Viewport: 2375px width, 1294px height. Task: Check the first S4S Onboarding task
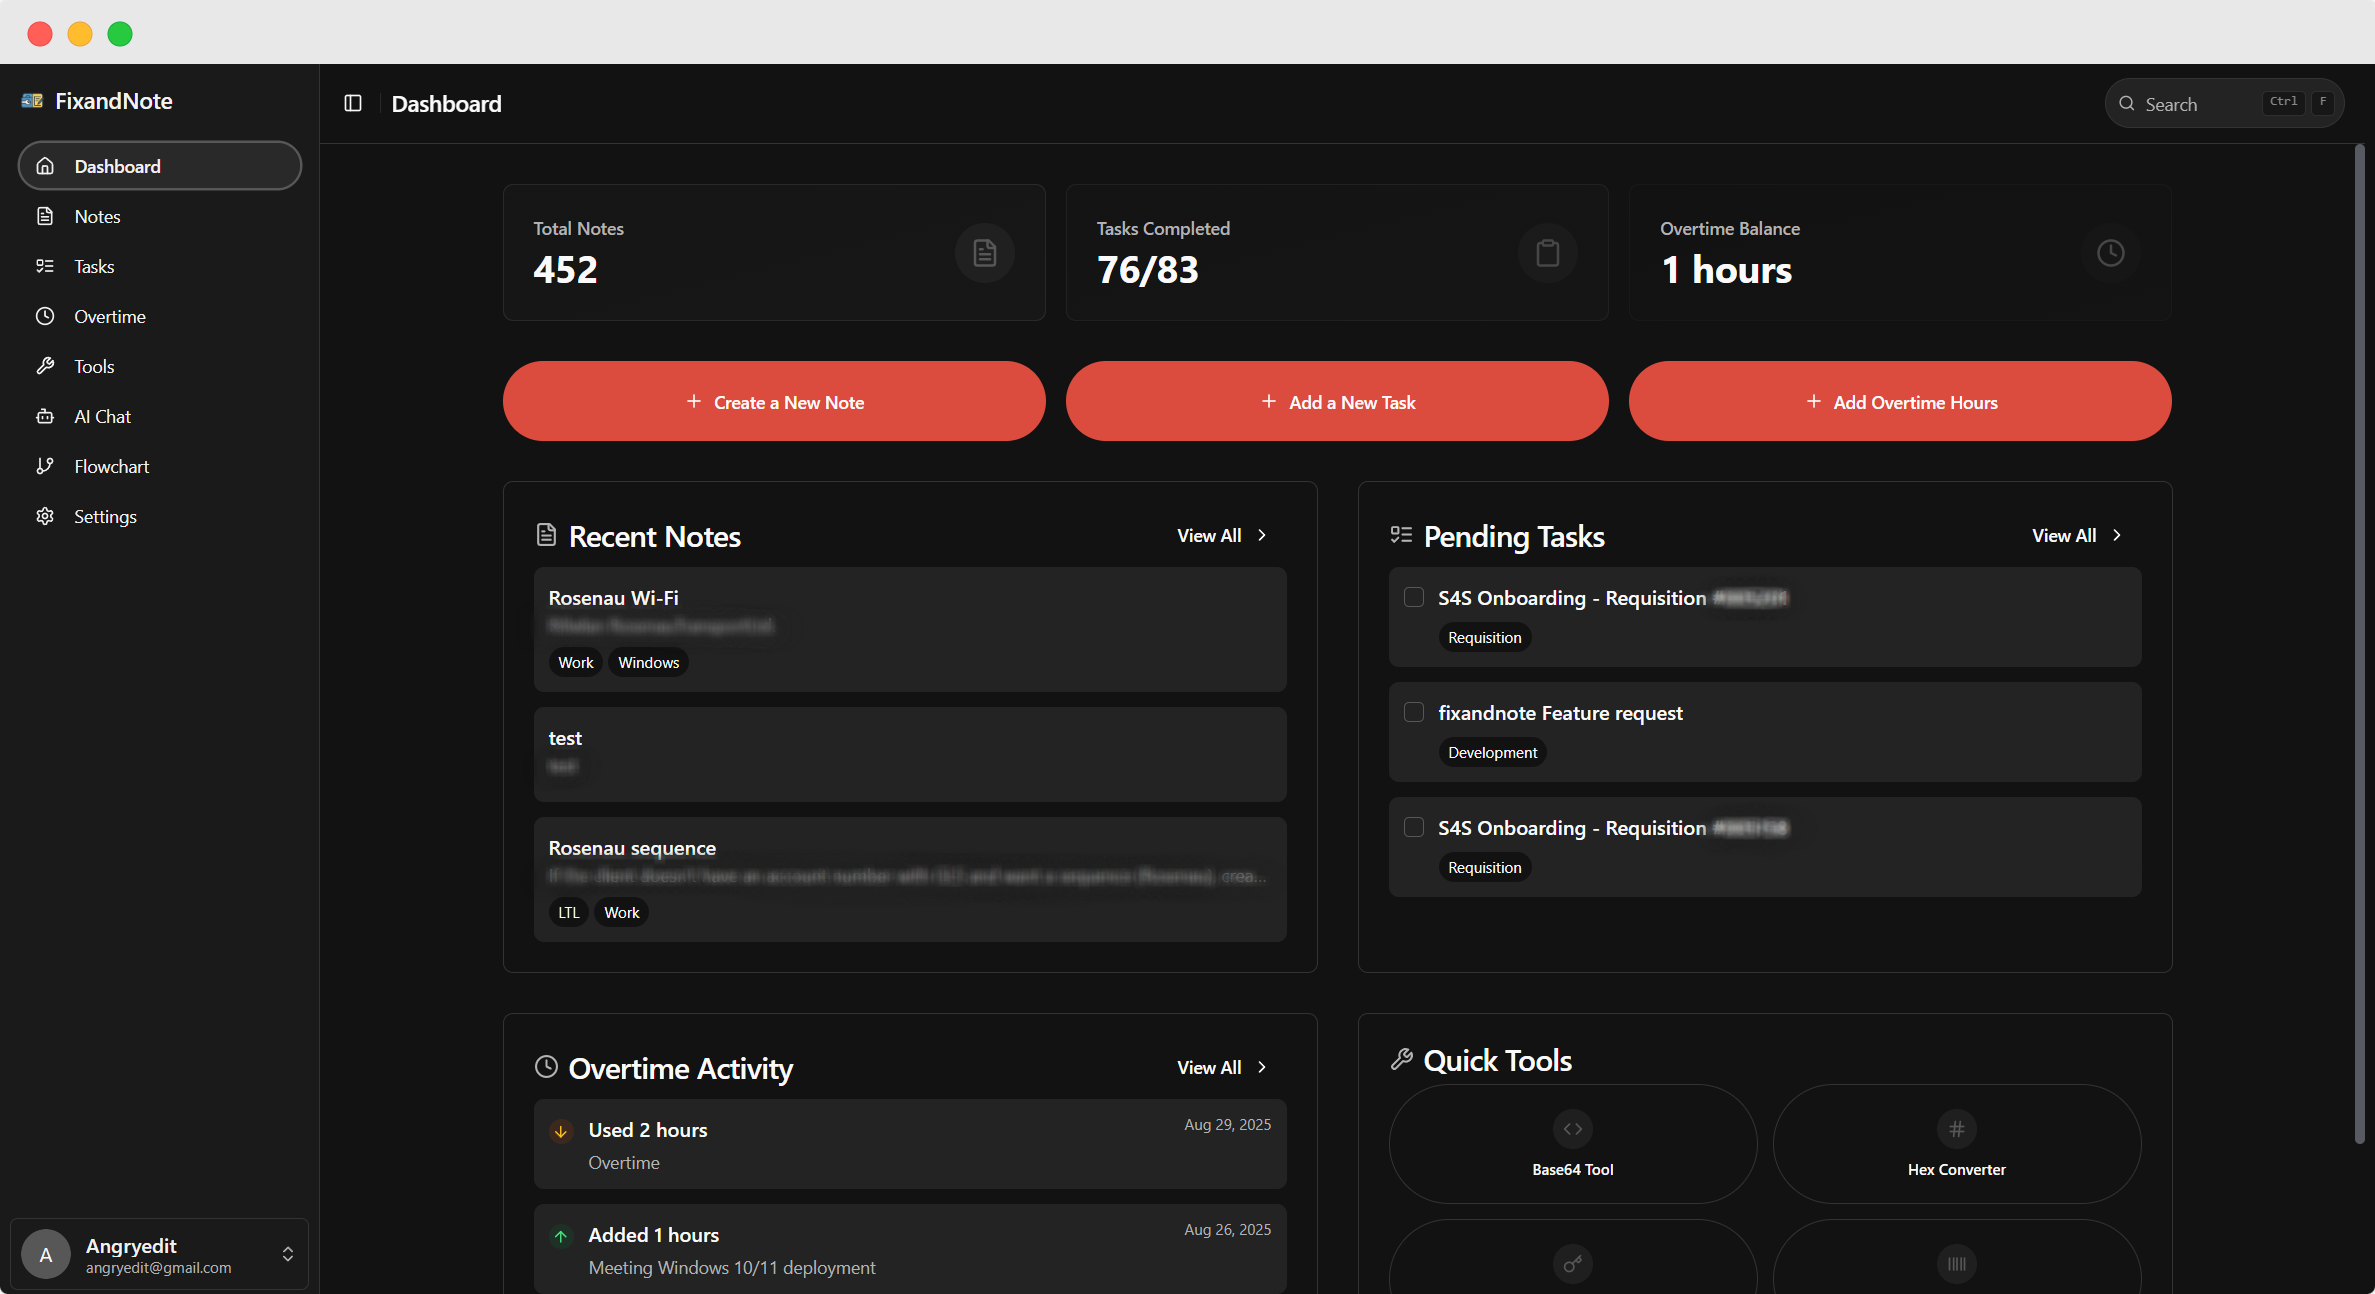(1413, 597)
